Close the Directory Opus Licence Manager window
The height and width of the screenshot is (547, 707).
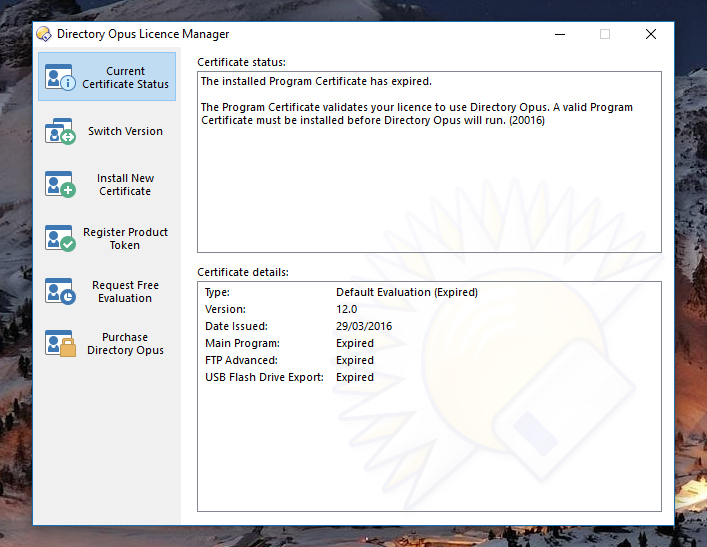pyautogui.click(x=651, y=34)
